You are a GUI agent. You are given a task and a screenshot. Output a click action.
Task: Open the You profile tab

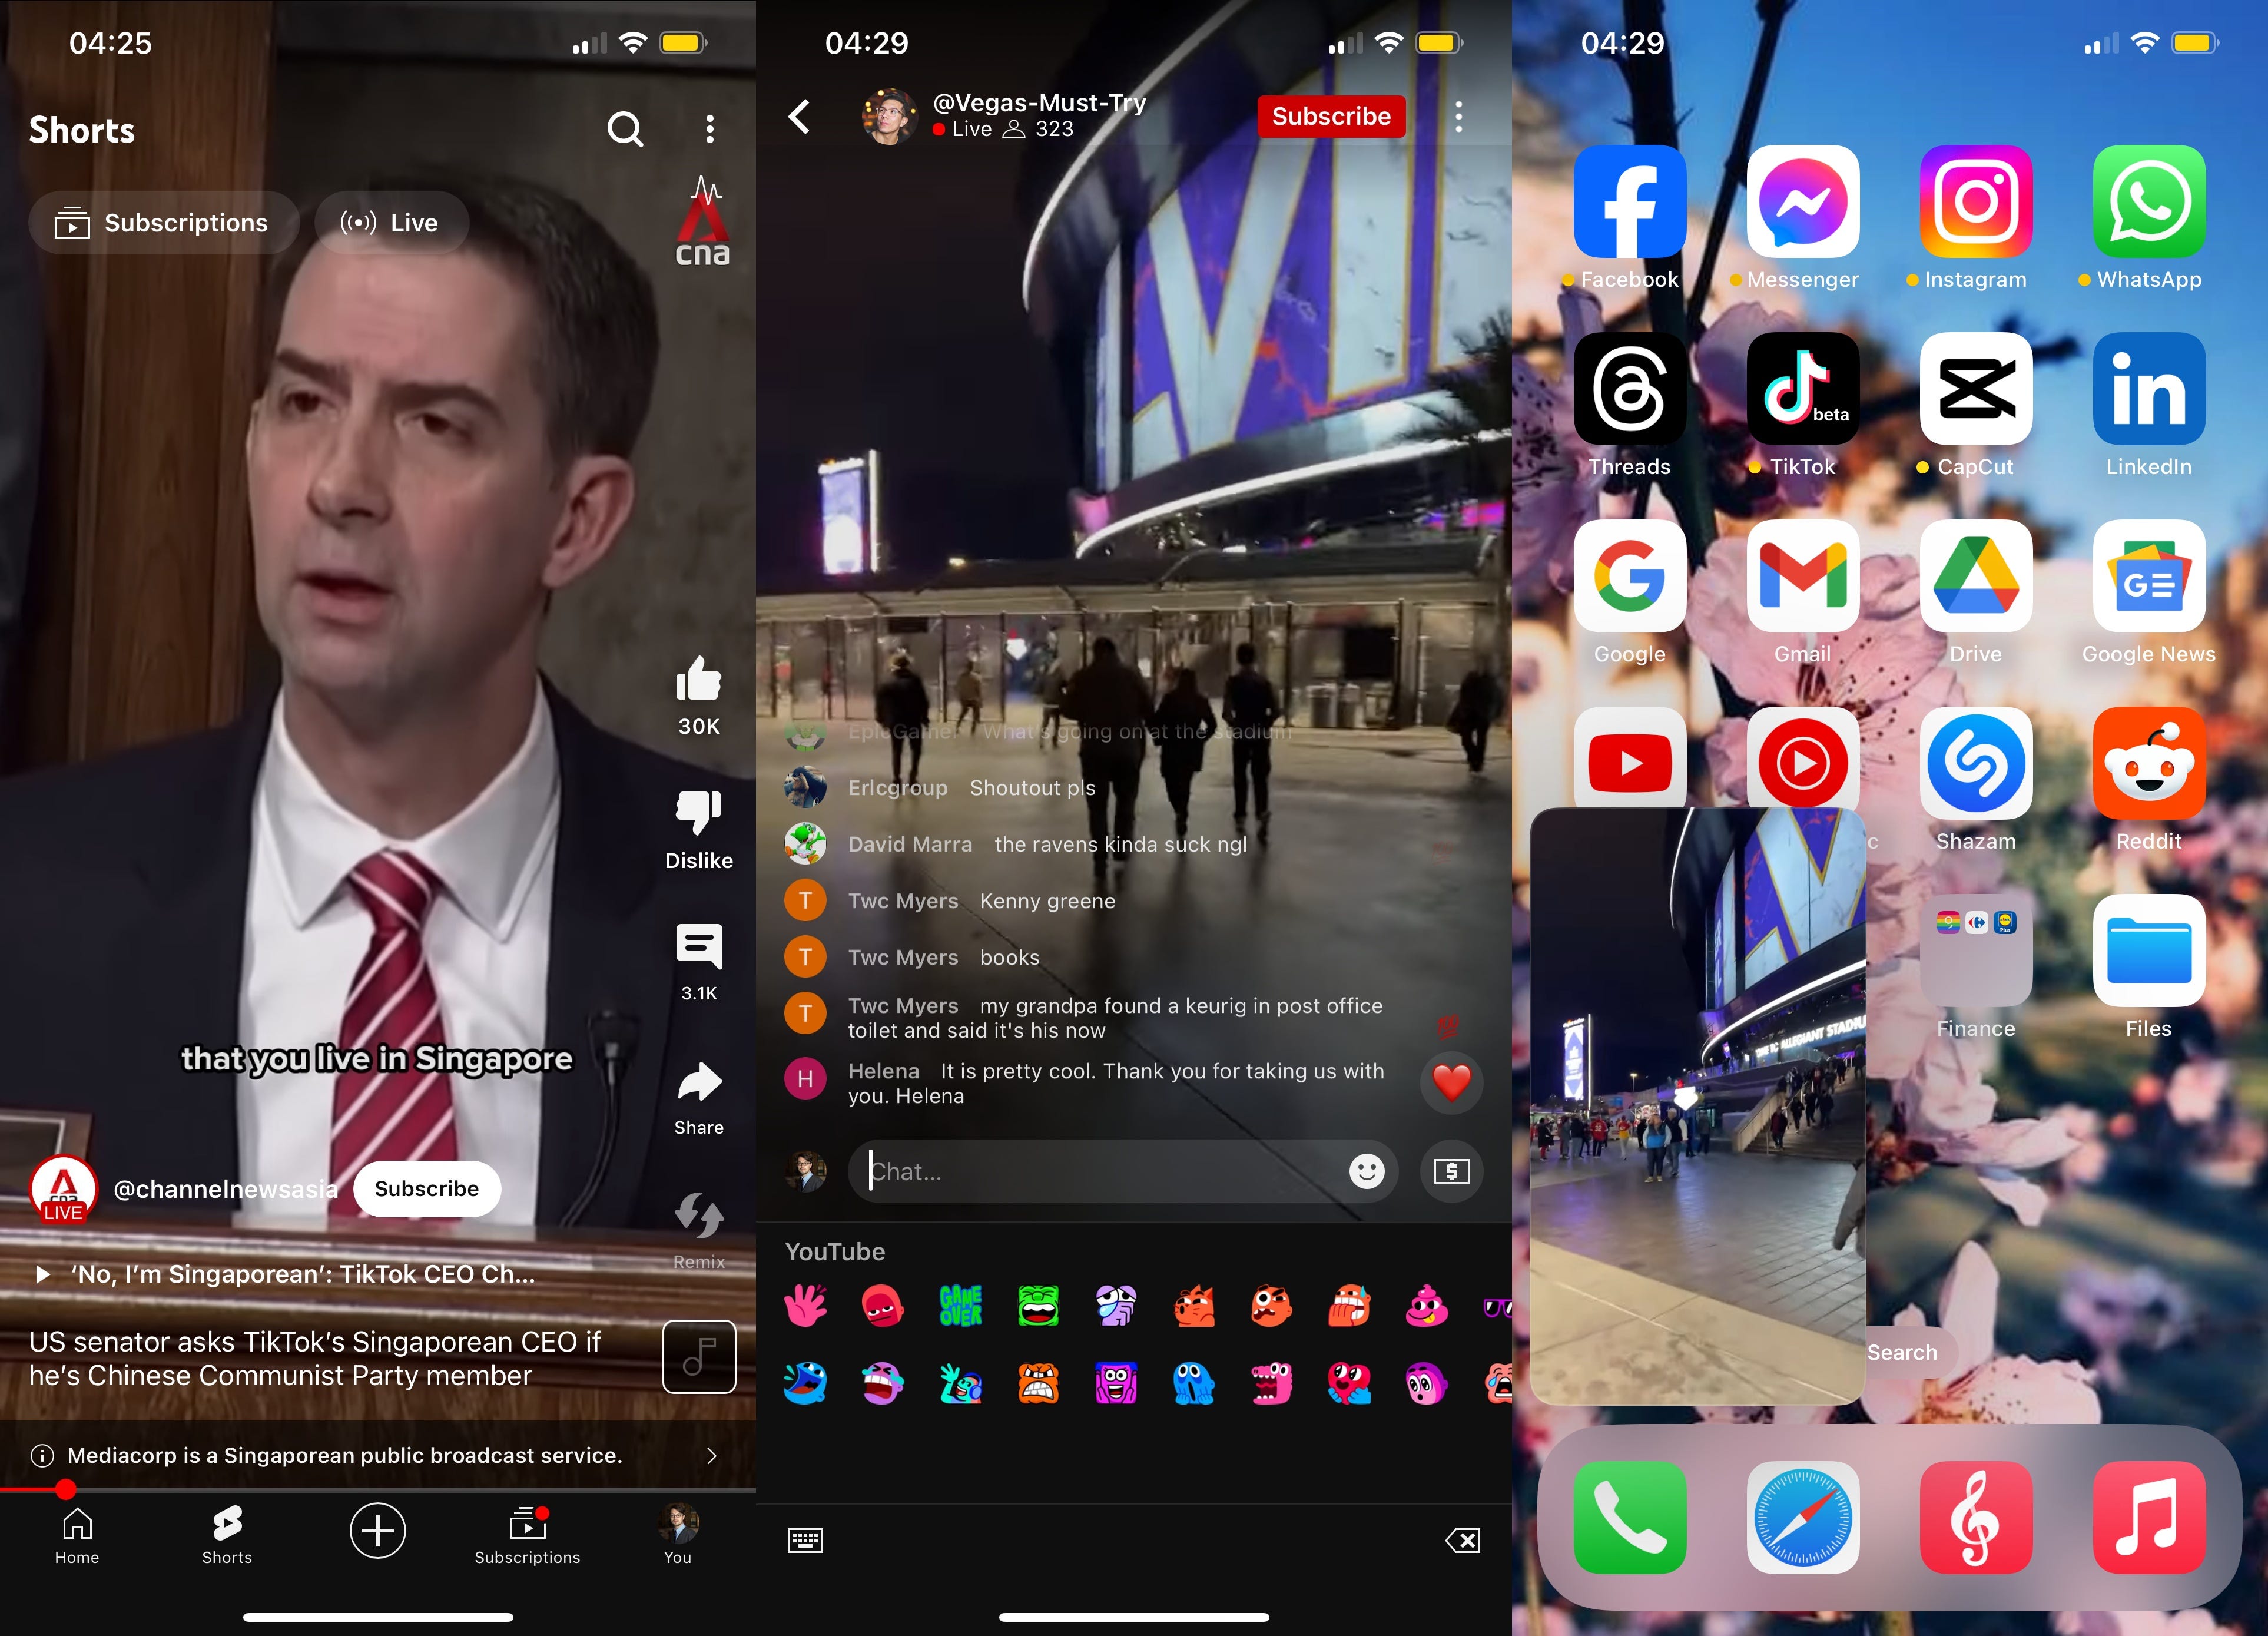(678, 1535)
